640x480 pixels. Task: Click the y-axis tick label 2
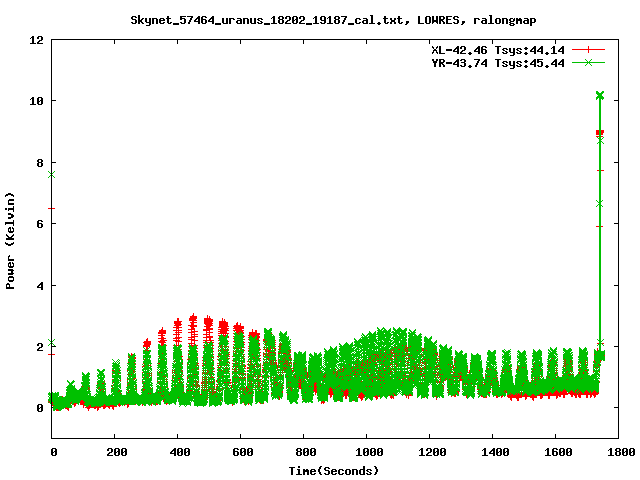tap(40, 347)
